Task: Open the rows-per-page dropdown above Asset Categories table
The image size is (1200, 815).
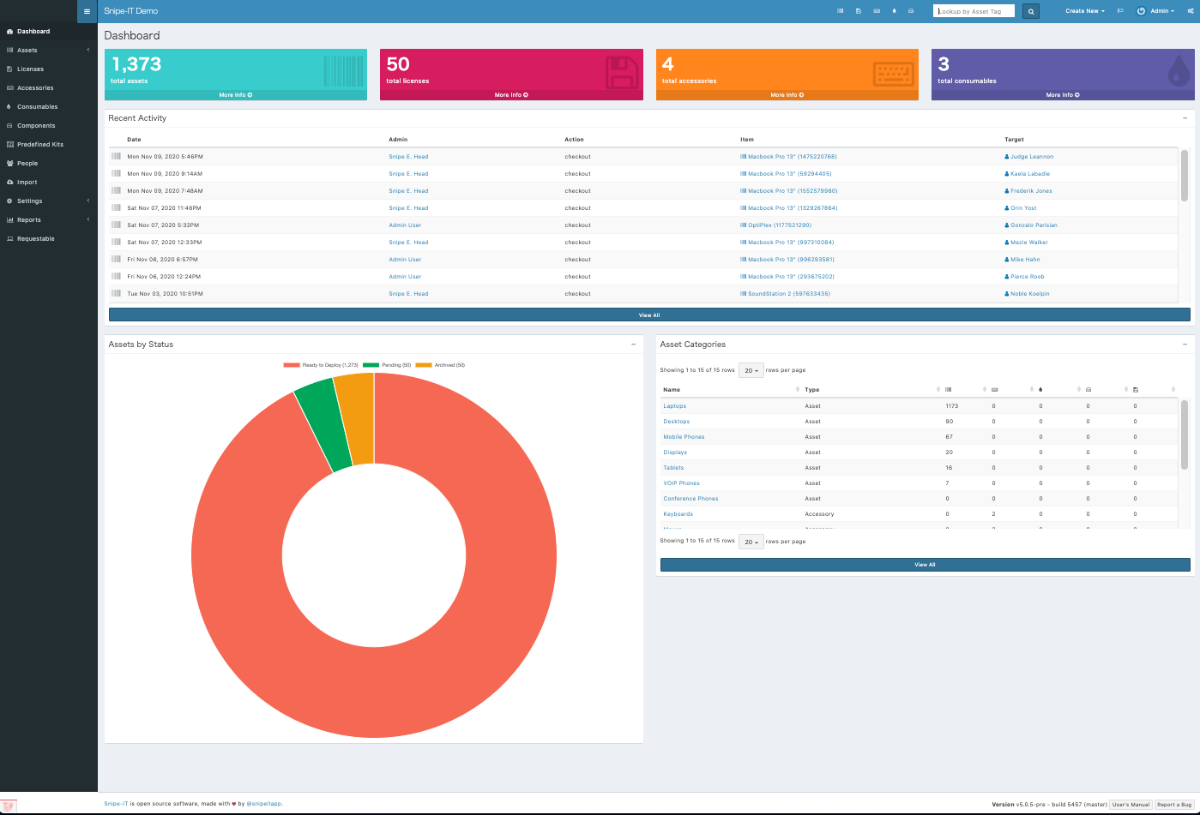Action: click(751, 370)
